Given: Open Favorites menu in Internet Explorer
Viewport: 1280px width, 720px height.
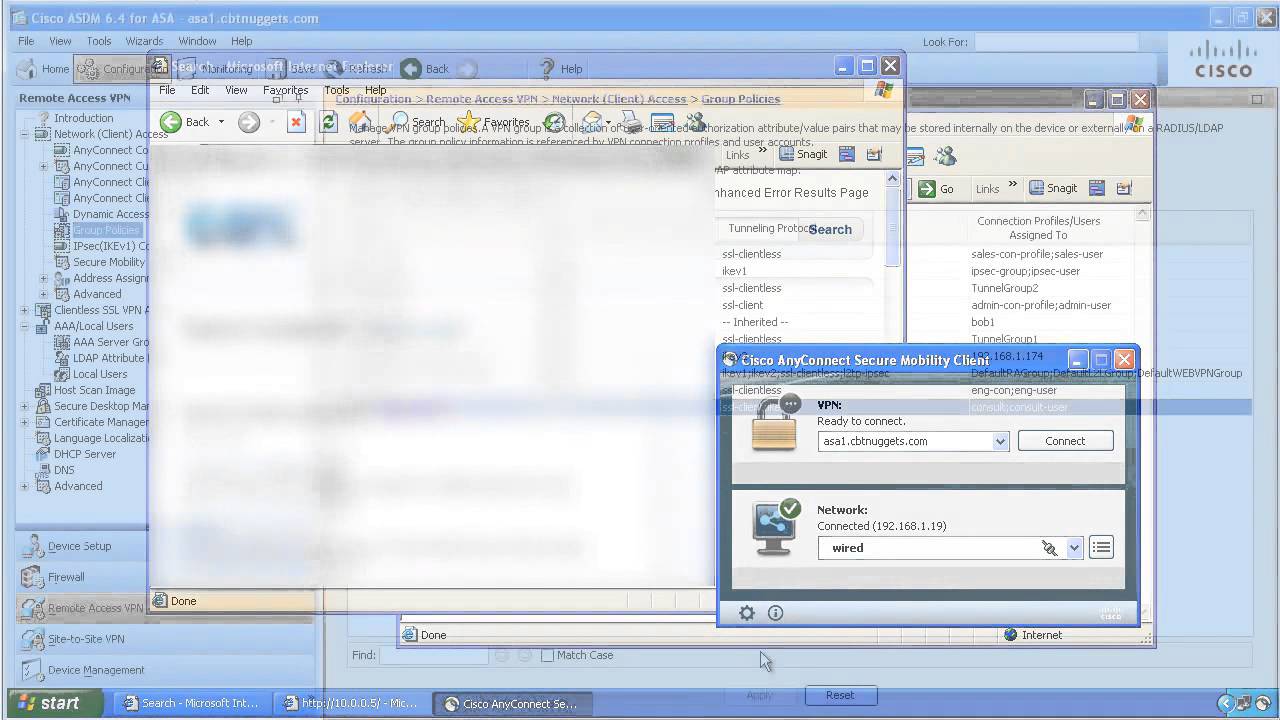Looking at the screenshot, I should (285, 90).
